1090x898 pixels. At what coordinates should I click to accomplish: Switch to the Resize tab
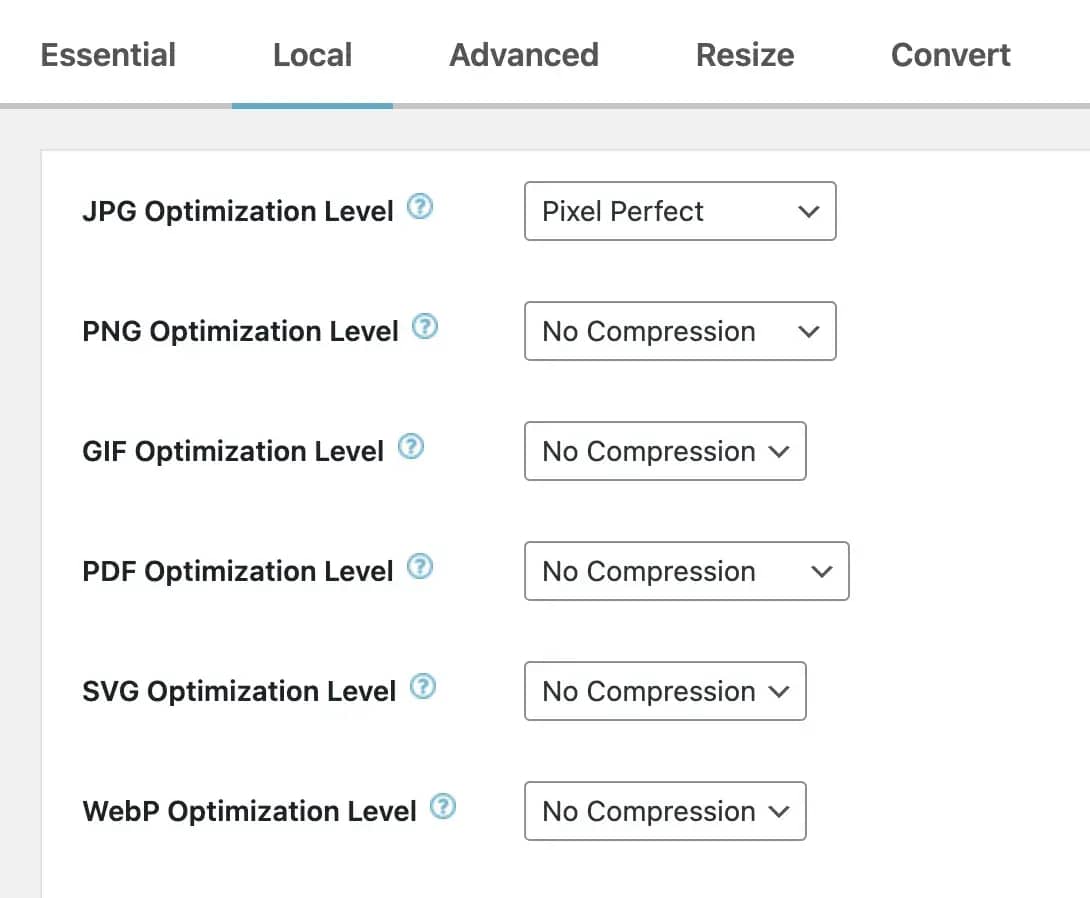coord(745,55)
